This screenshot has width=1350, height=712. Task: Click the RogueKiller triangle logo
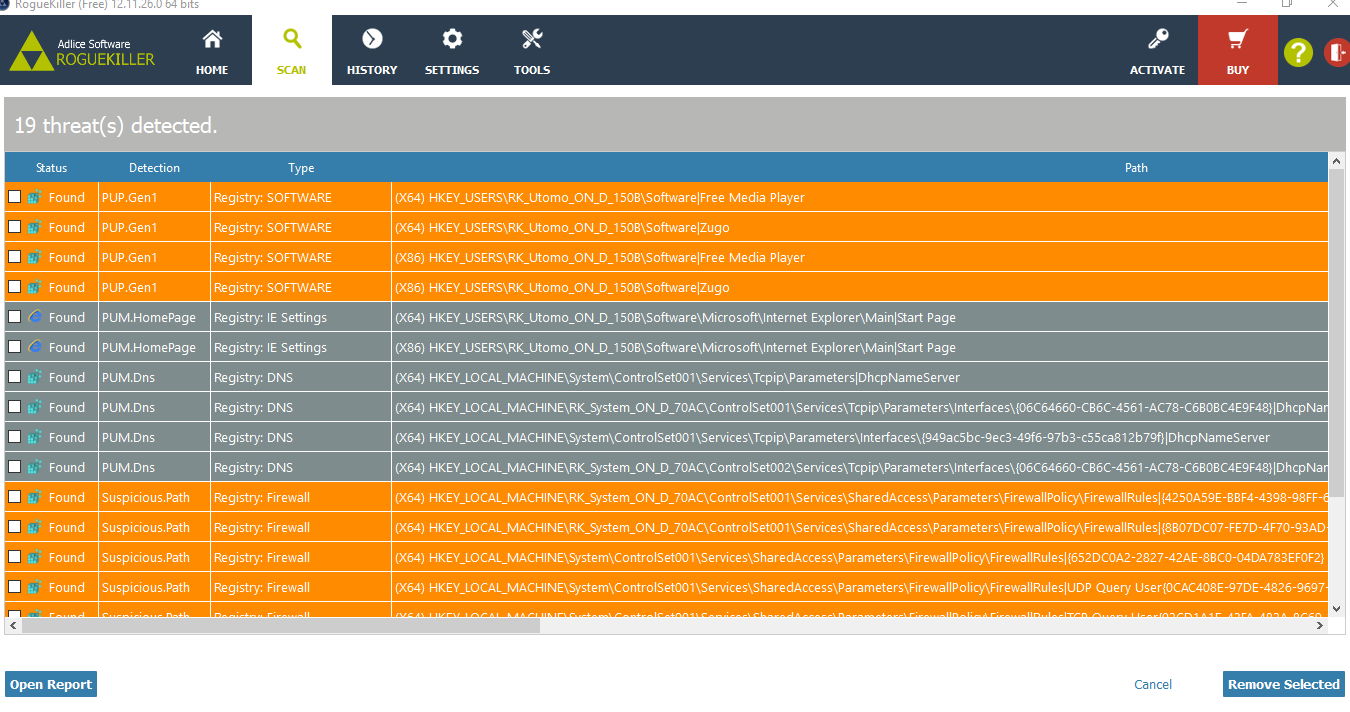(x=32, y=51)
